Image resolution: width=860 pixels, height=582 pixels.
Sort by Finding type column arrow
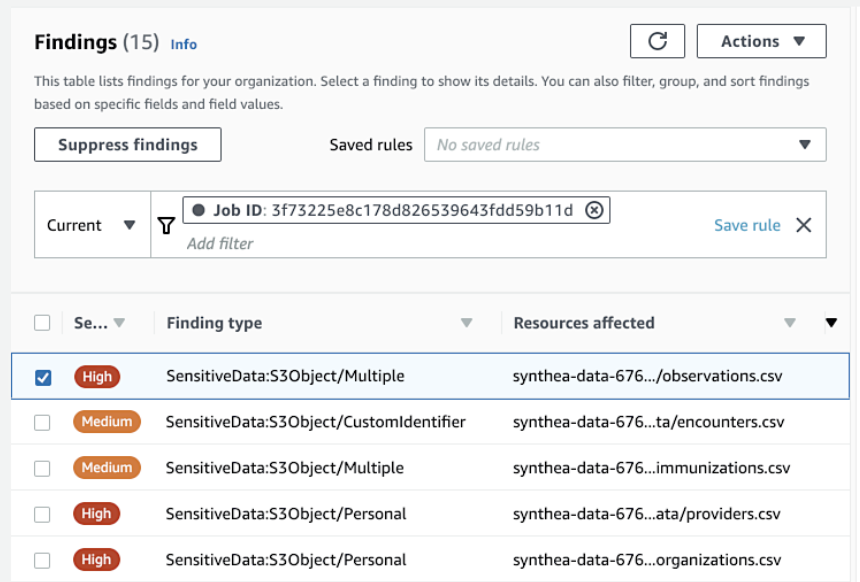tap(466, 323)
